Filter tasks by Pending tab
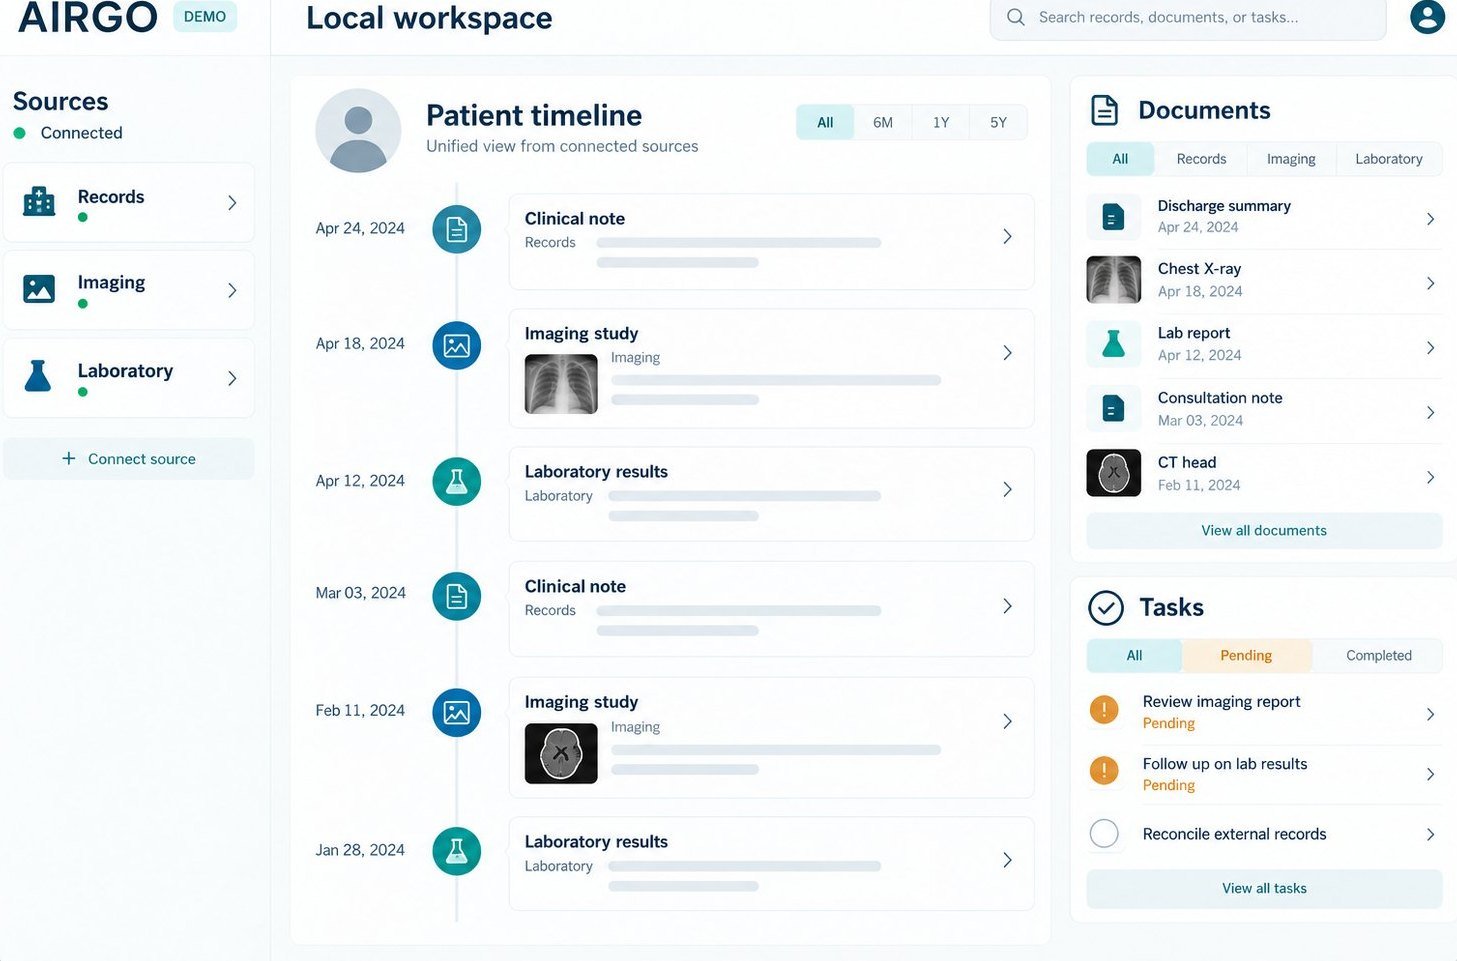The width and height of the screenshot is (1457, 961). click(1246, 656)
